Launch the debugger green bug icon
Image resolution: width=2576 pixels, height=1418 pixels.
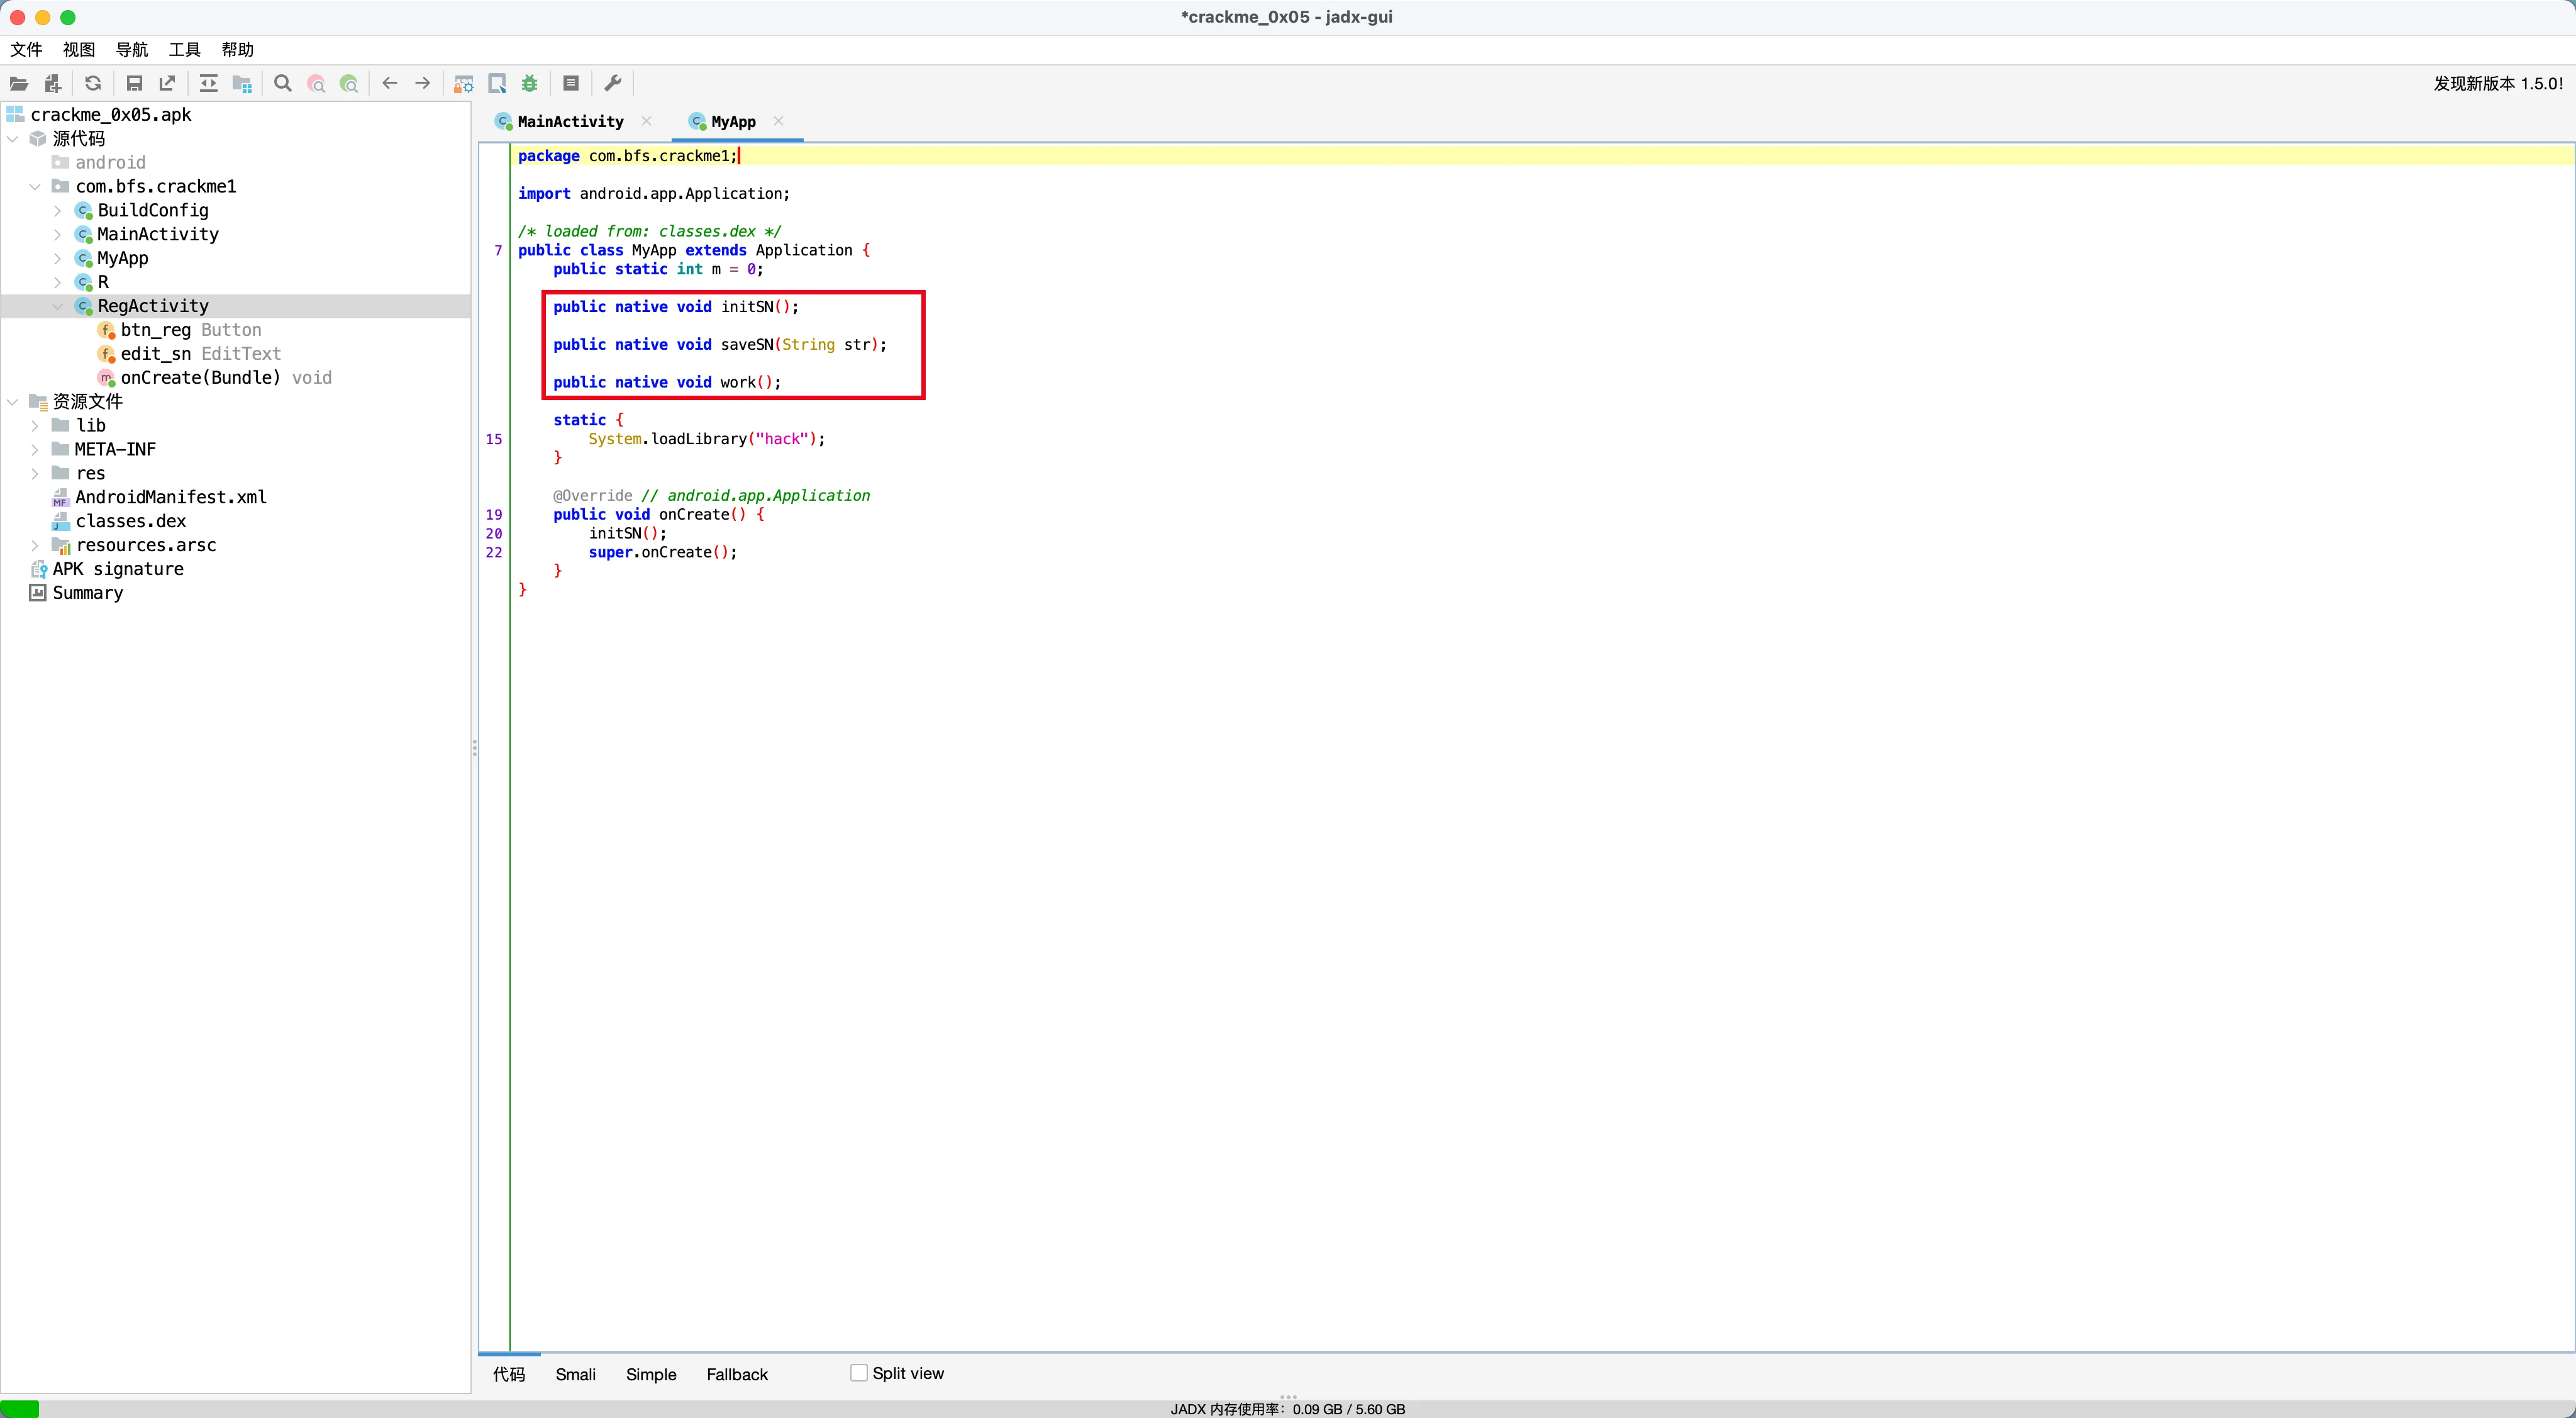coord(530,84)
